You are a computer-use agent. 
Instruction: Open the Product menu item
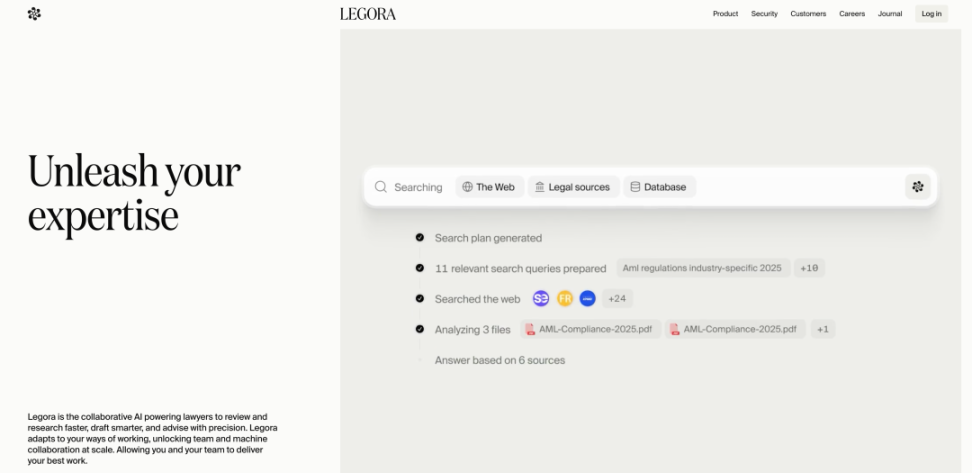(x=725, y=14)
